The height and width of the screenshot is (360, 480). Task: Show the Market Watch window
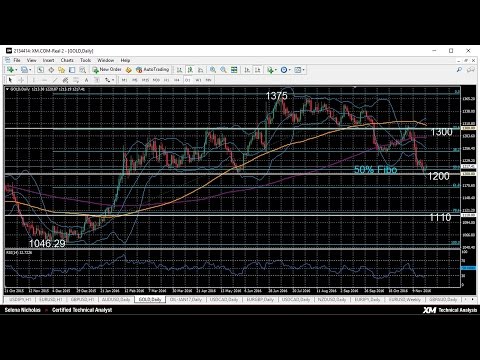(40, 70)
